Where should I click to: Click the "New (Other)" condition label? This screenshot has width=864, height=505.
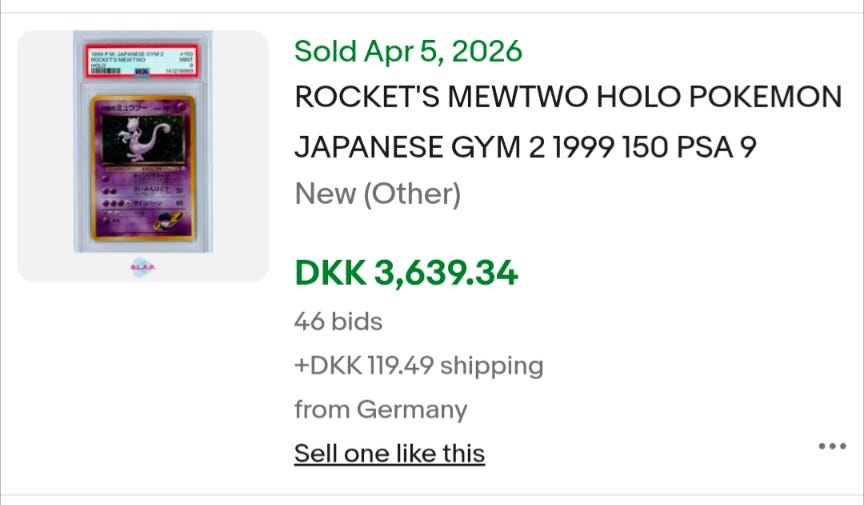[x=377, y=193]
